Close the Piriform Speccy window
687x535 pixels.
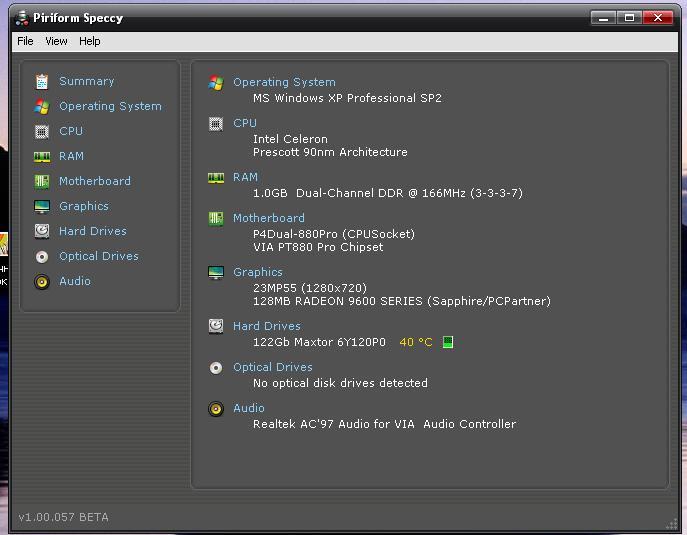click(658, 18)
